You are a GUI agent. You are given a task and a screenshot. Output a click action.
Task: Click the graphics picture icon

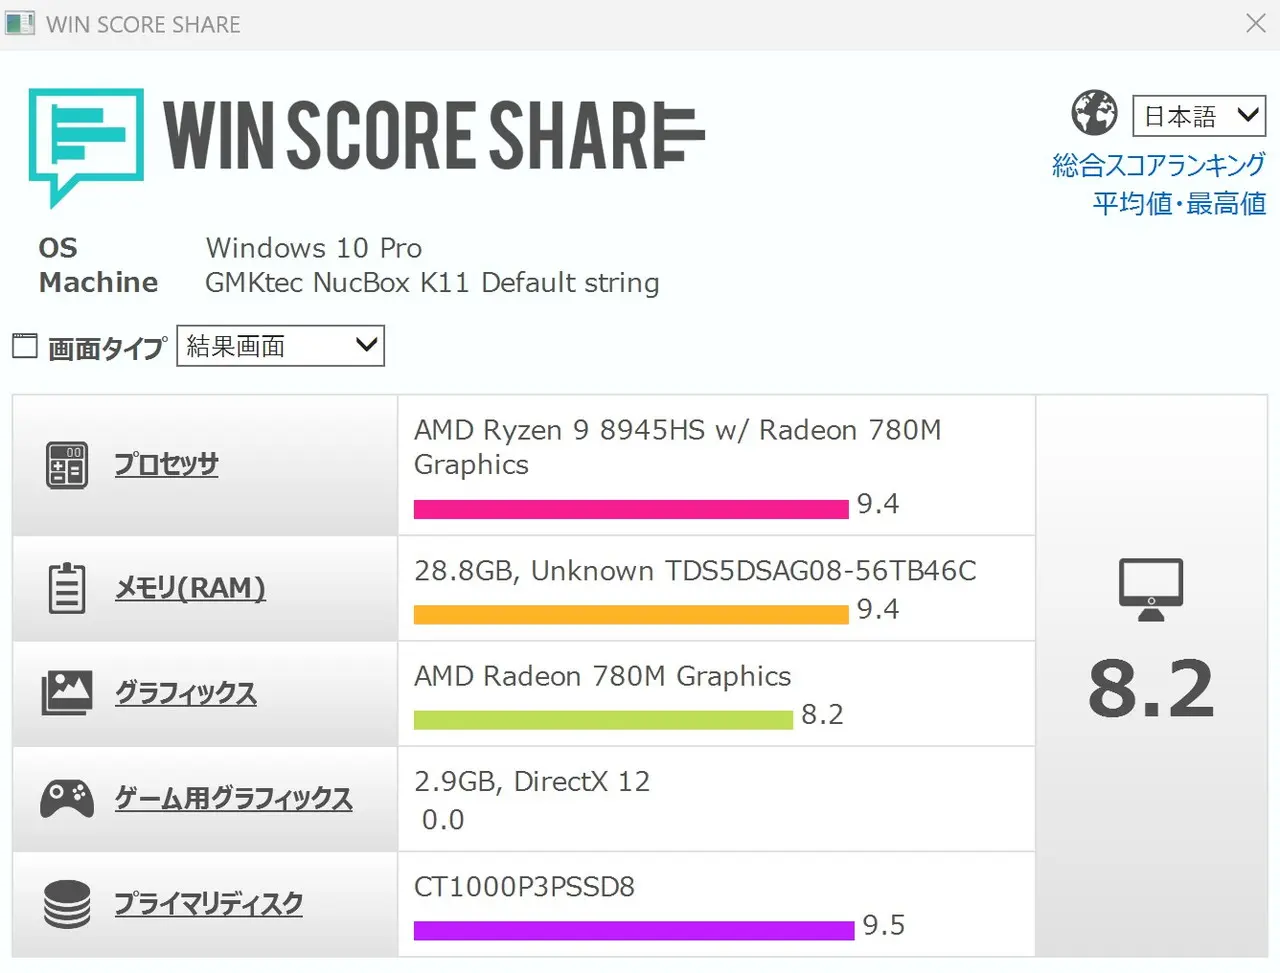pyautogui.click(x=67, y=692)
